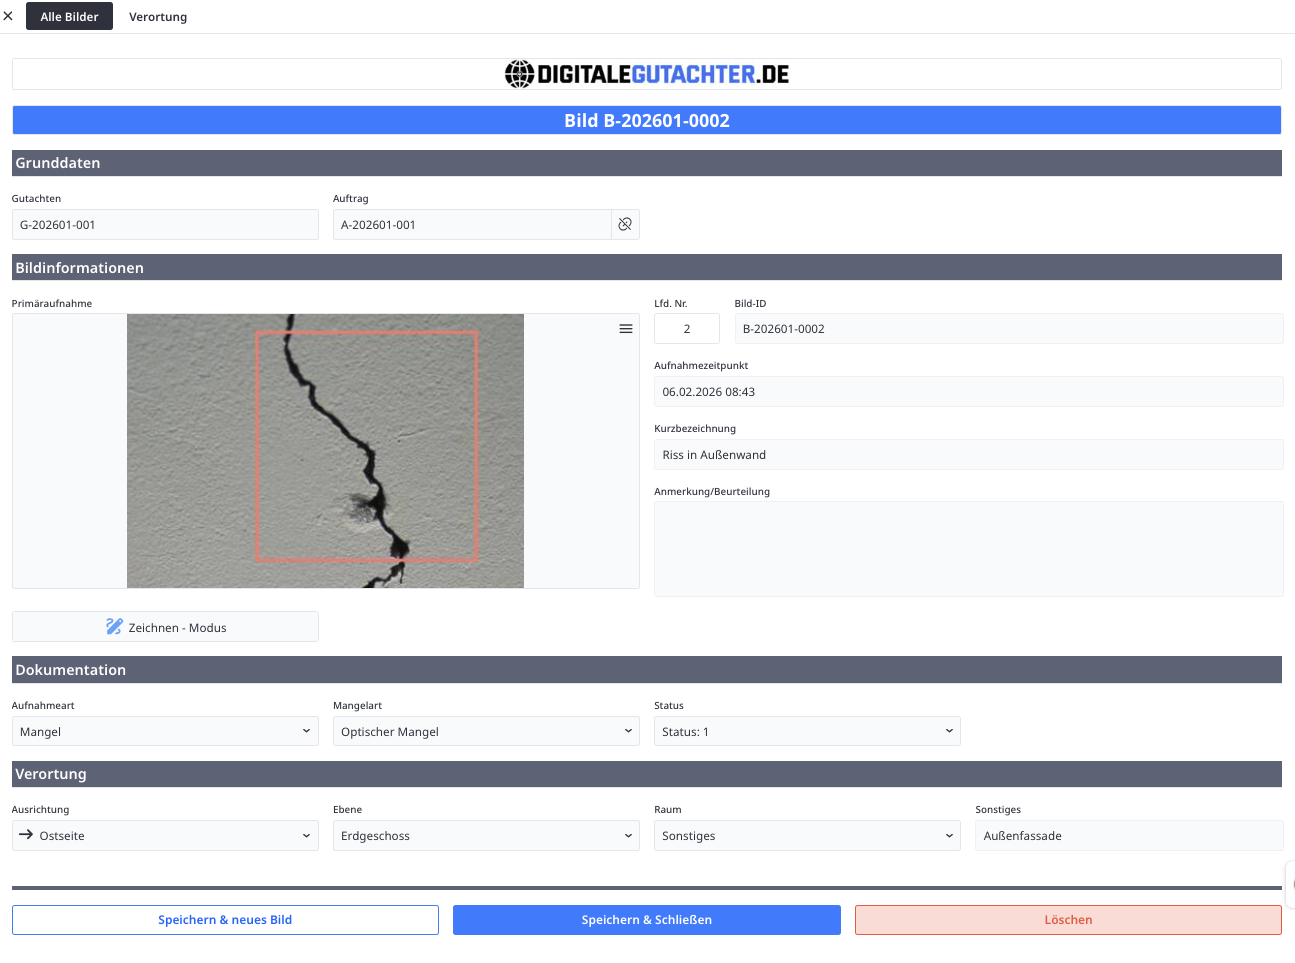Switch to the Alle Bilder tab

click(x=69, y=17)
